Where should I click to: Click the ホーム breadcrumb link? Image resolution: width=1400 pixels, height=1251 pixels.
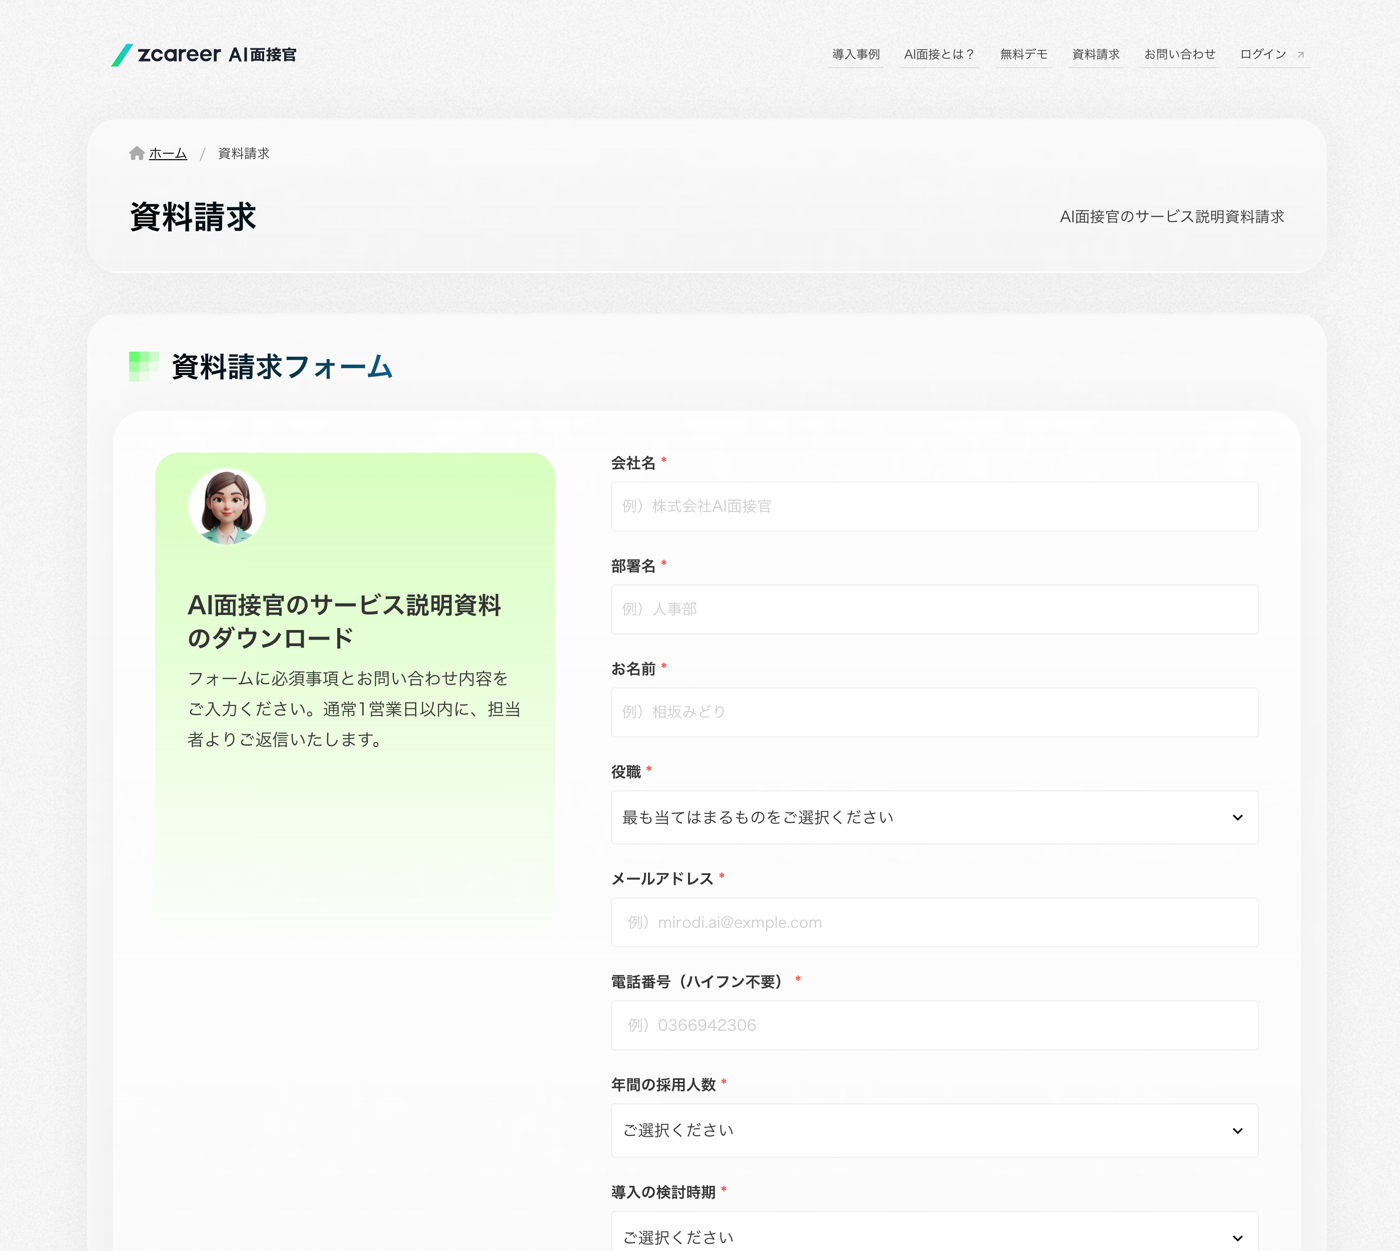point(168,153)
